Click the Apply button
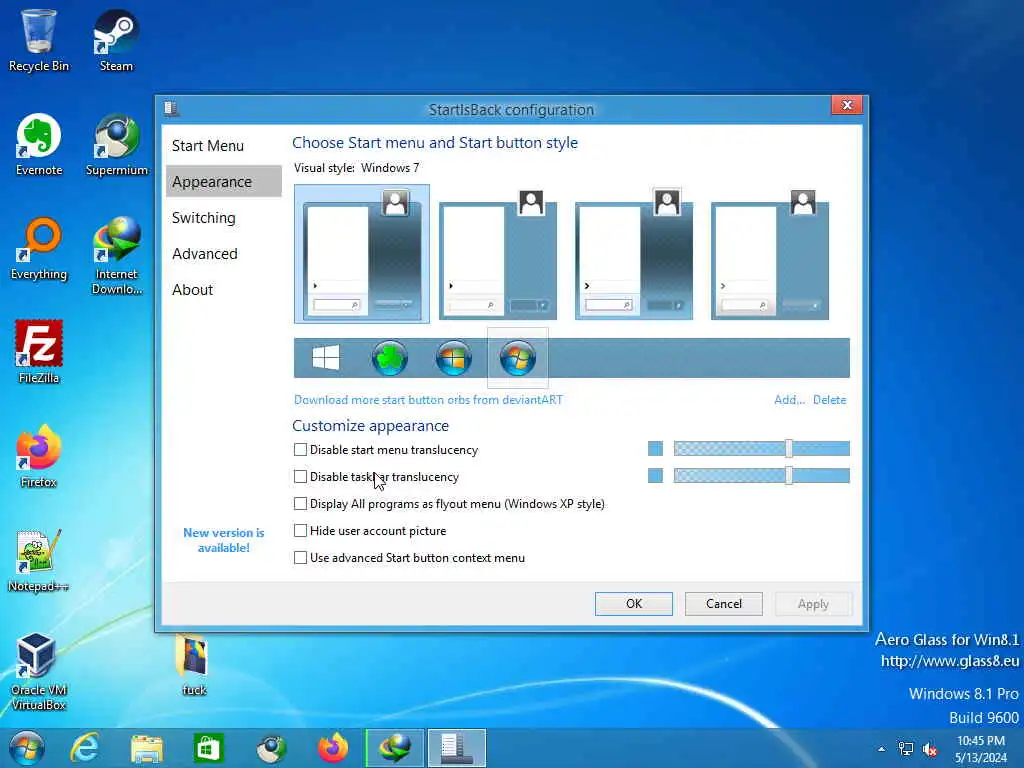The height and width of the screenshot is (768, 1024). 813,603
